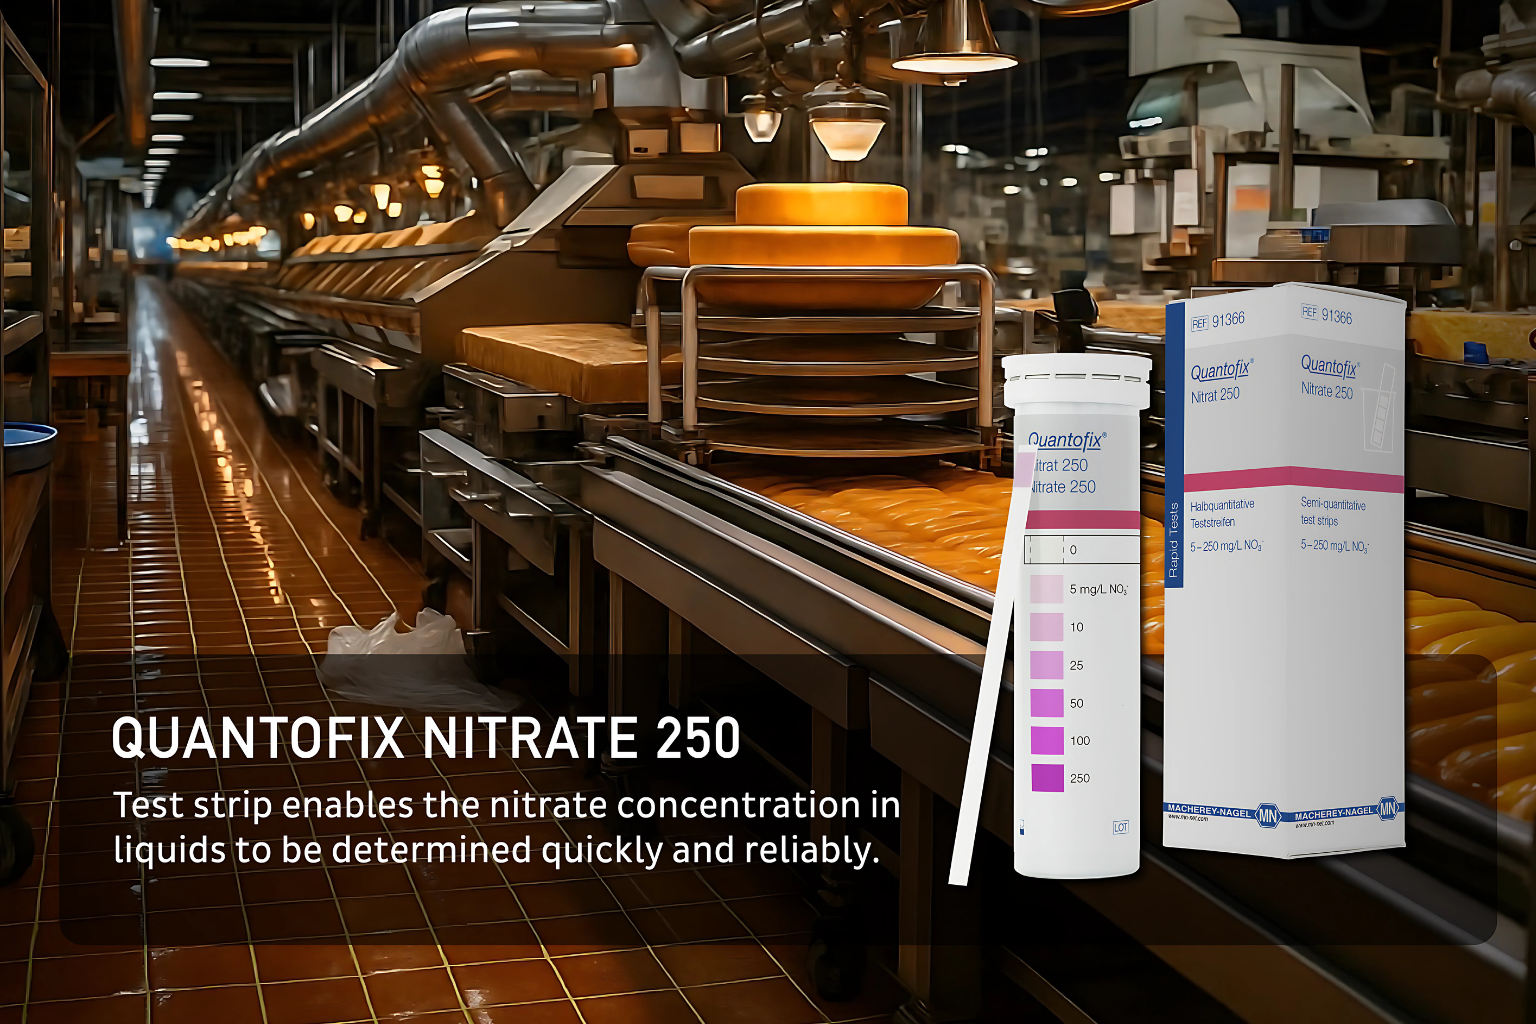Click "Nitrate 250" text on the box
1536x1024 pixels.
click(1327, 391)
